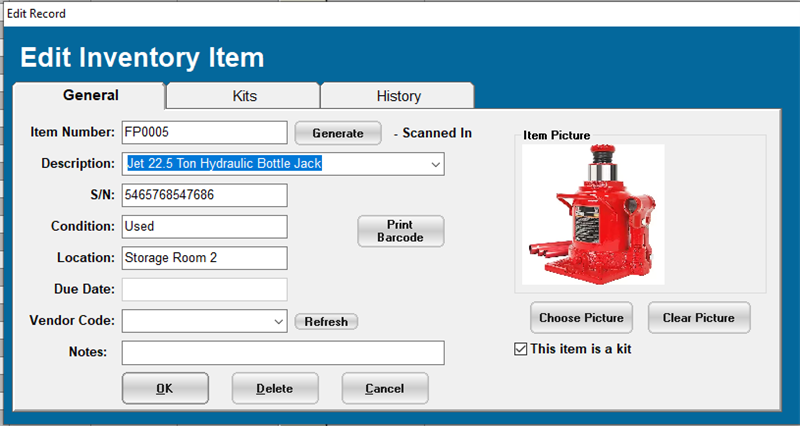The height and width of the screenshot is (426, 800).
Task: Open the Kits tab
Action: (x=244, y=96)
